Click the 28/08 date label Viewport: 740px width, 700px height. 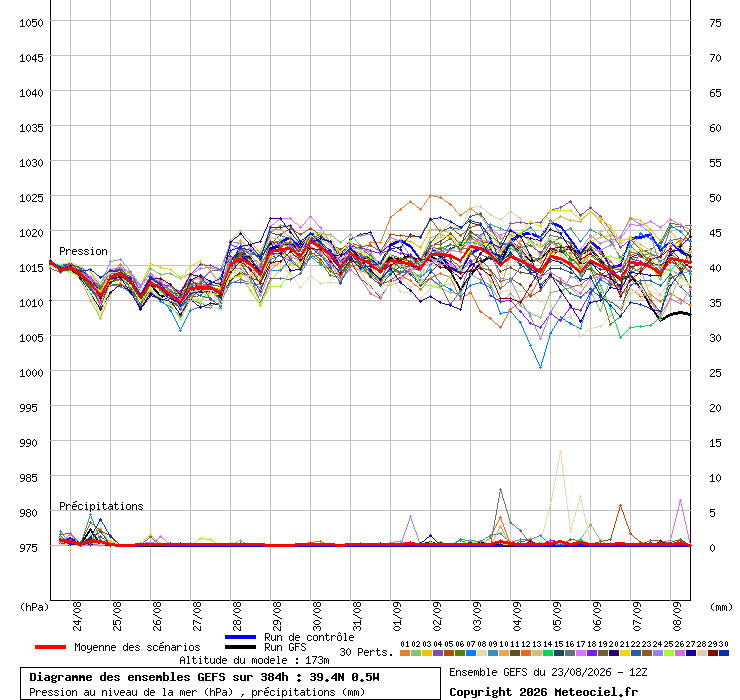point(237,616)
